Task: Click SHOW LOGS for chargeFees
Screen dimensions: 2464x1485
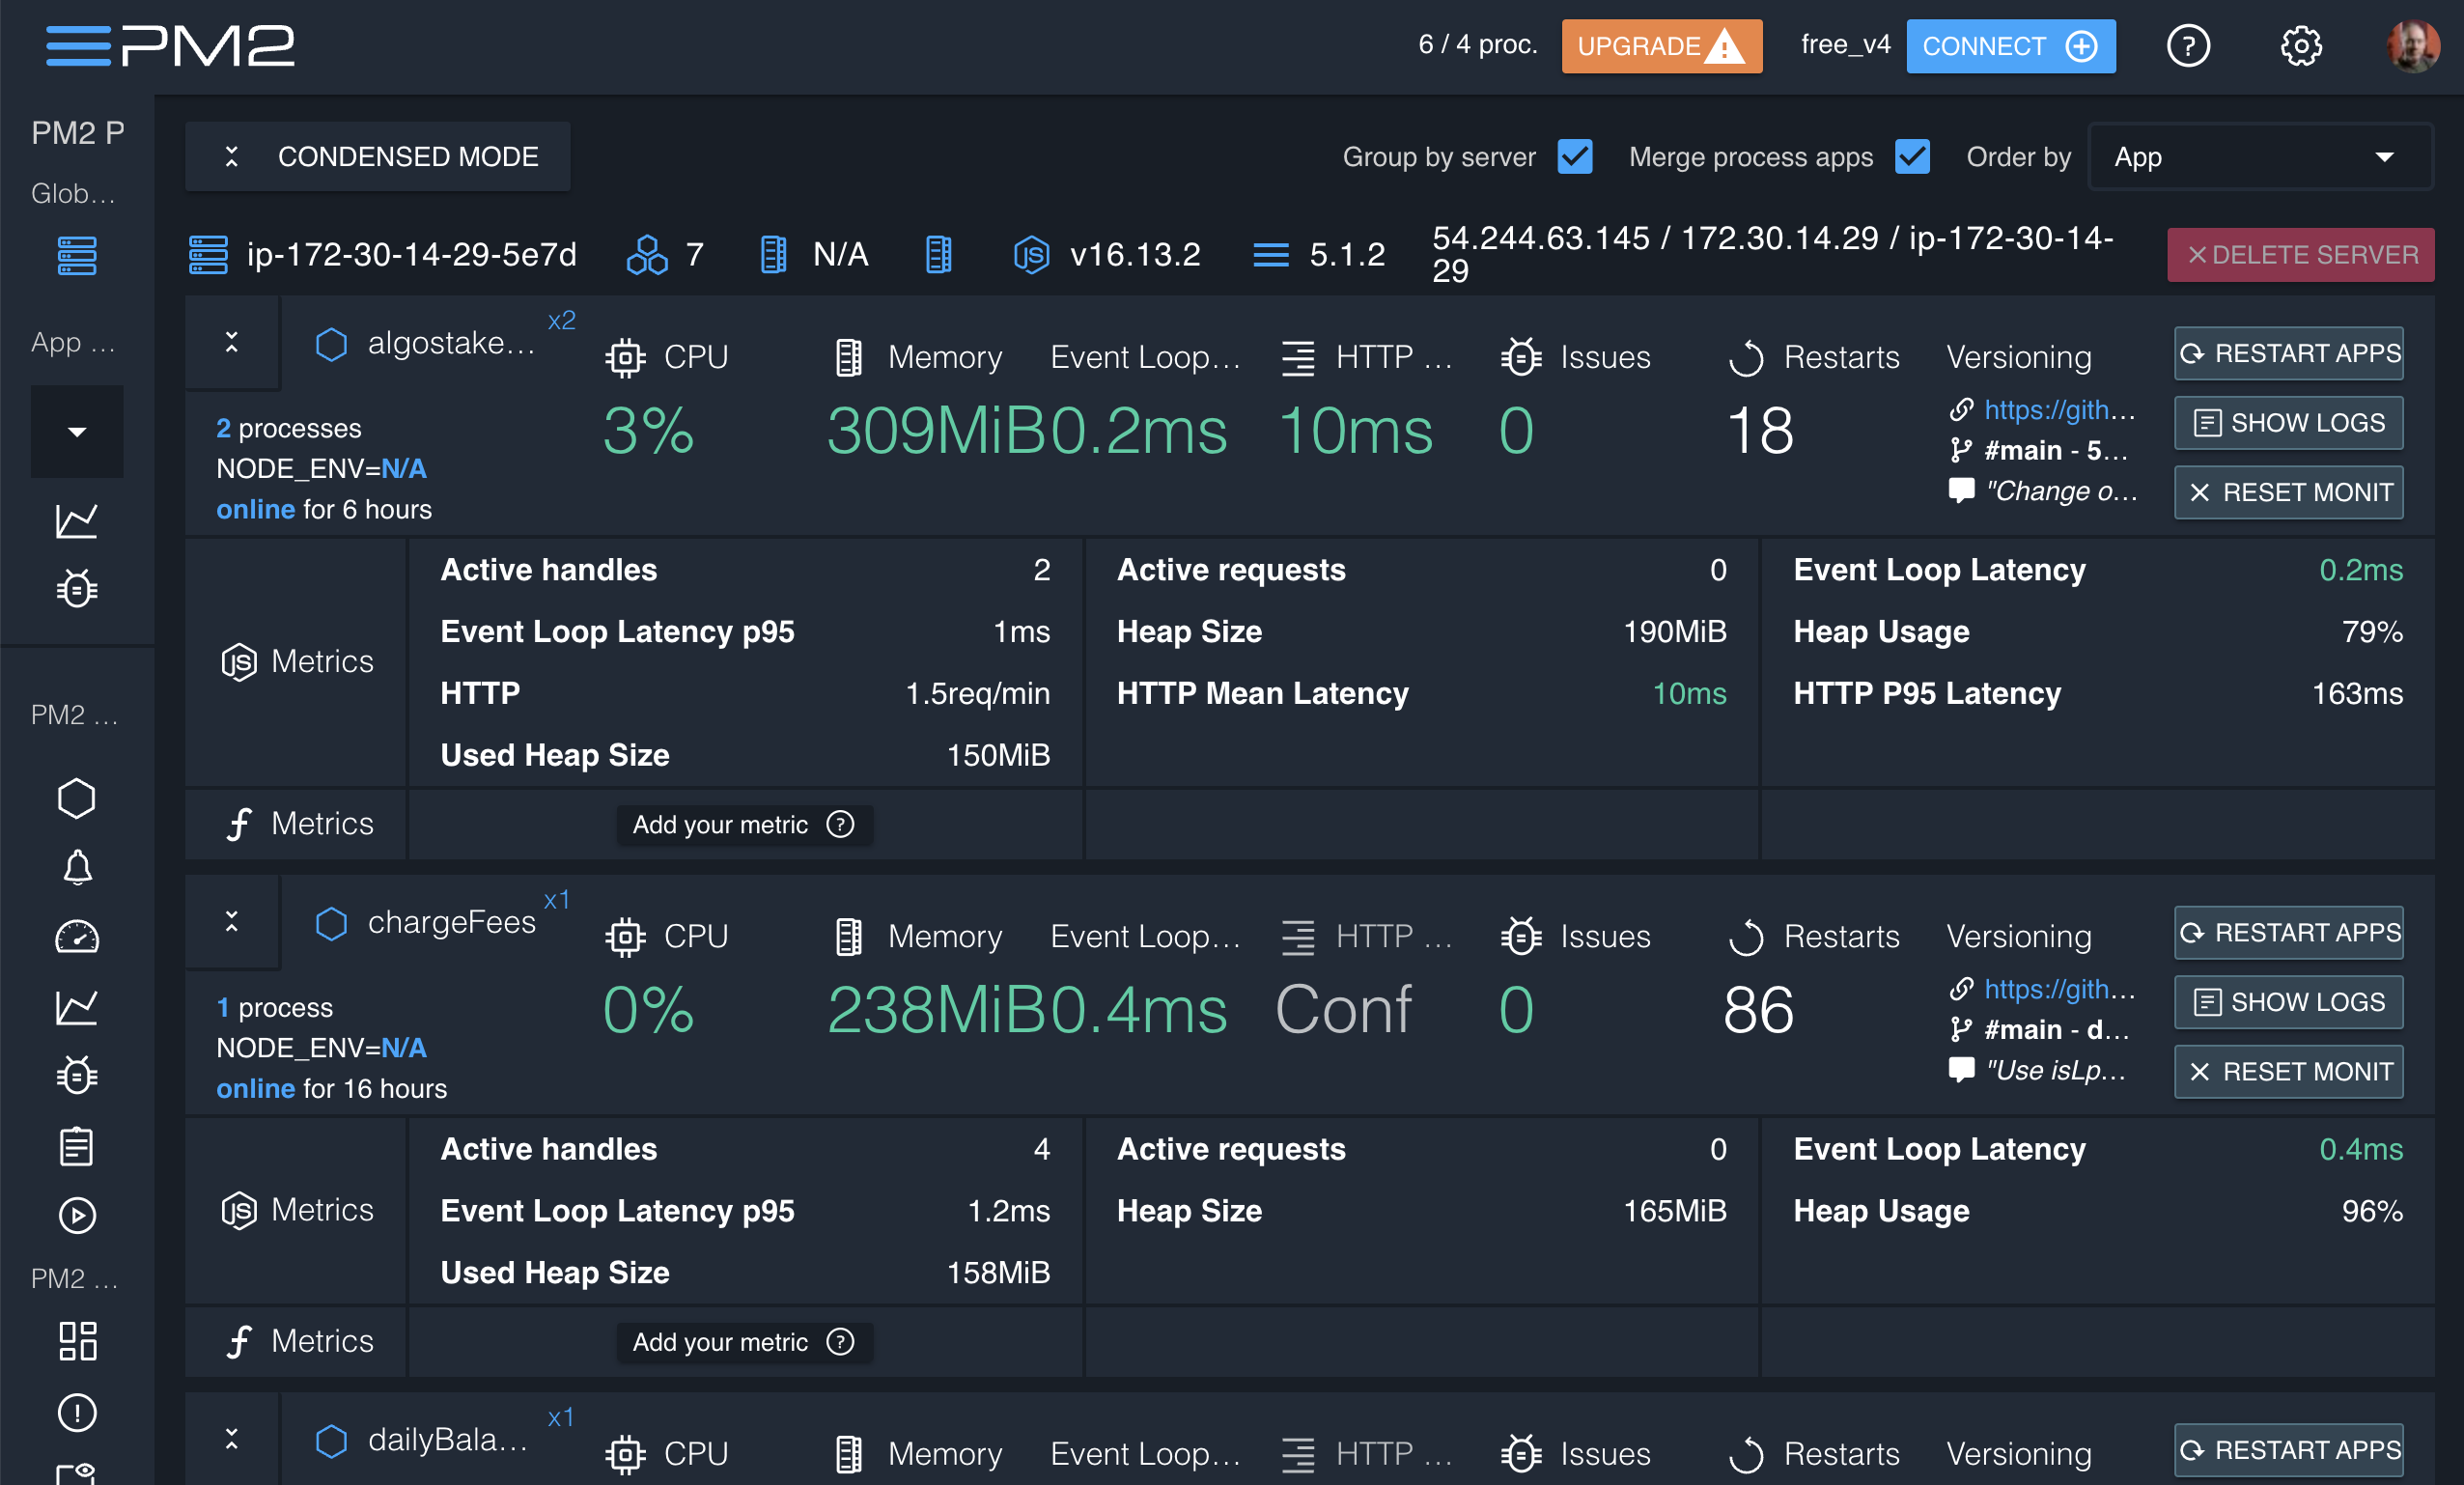Action: [2288, 1002]
